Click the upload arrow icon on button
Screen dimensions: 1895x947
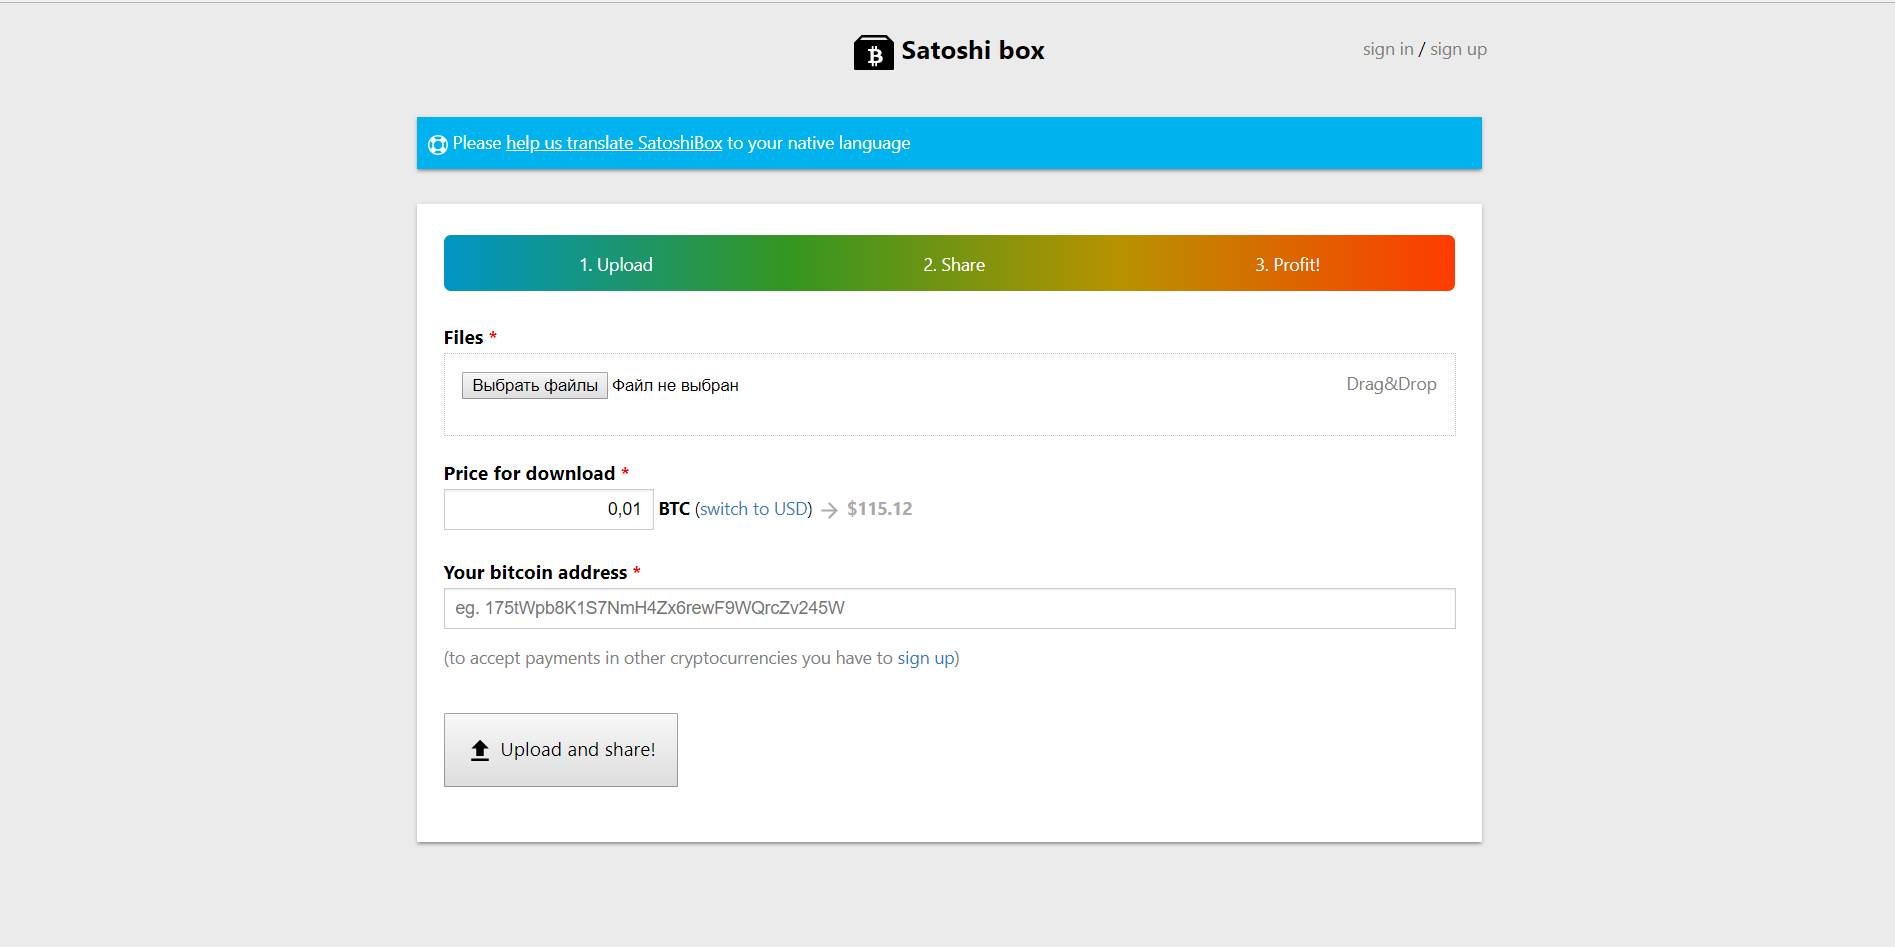point(480,750)
